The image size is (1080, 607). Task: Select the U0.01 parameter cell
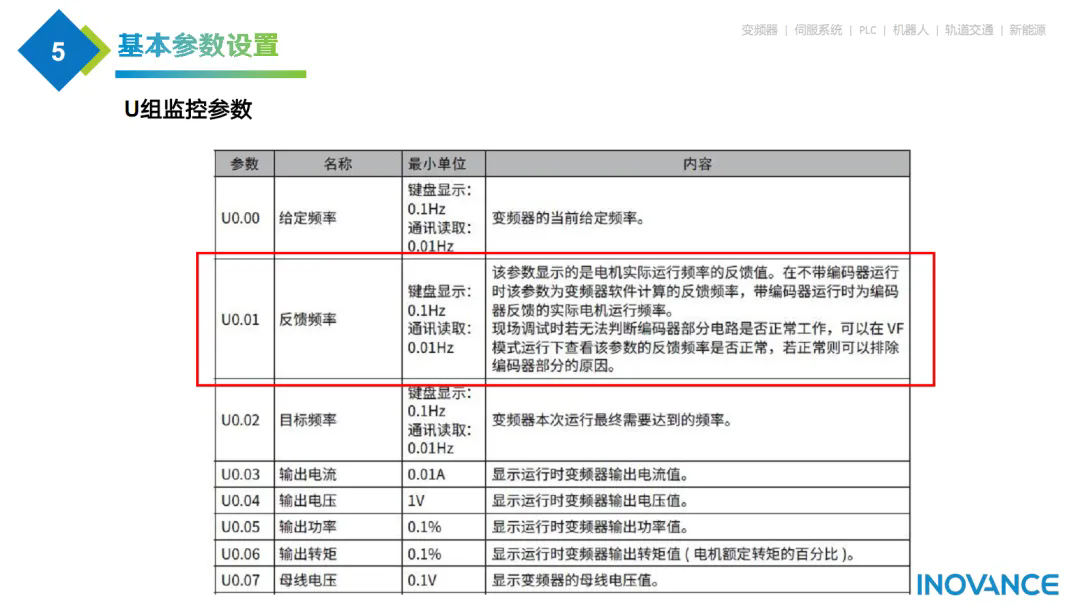240,320
